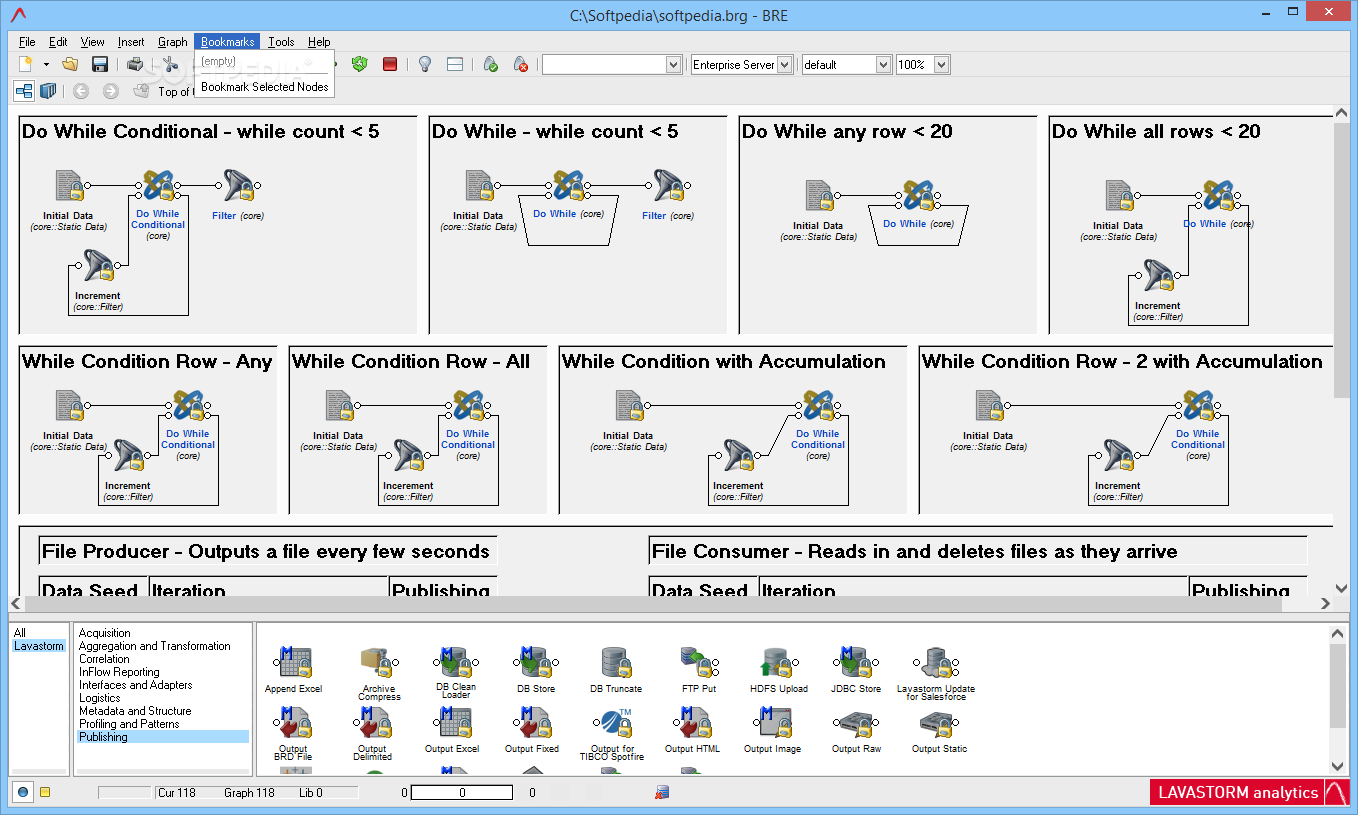Print the graph using the printer icon

(x=135, y=64)
